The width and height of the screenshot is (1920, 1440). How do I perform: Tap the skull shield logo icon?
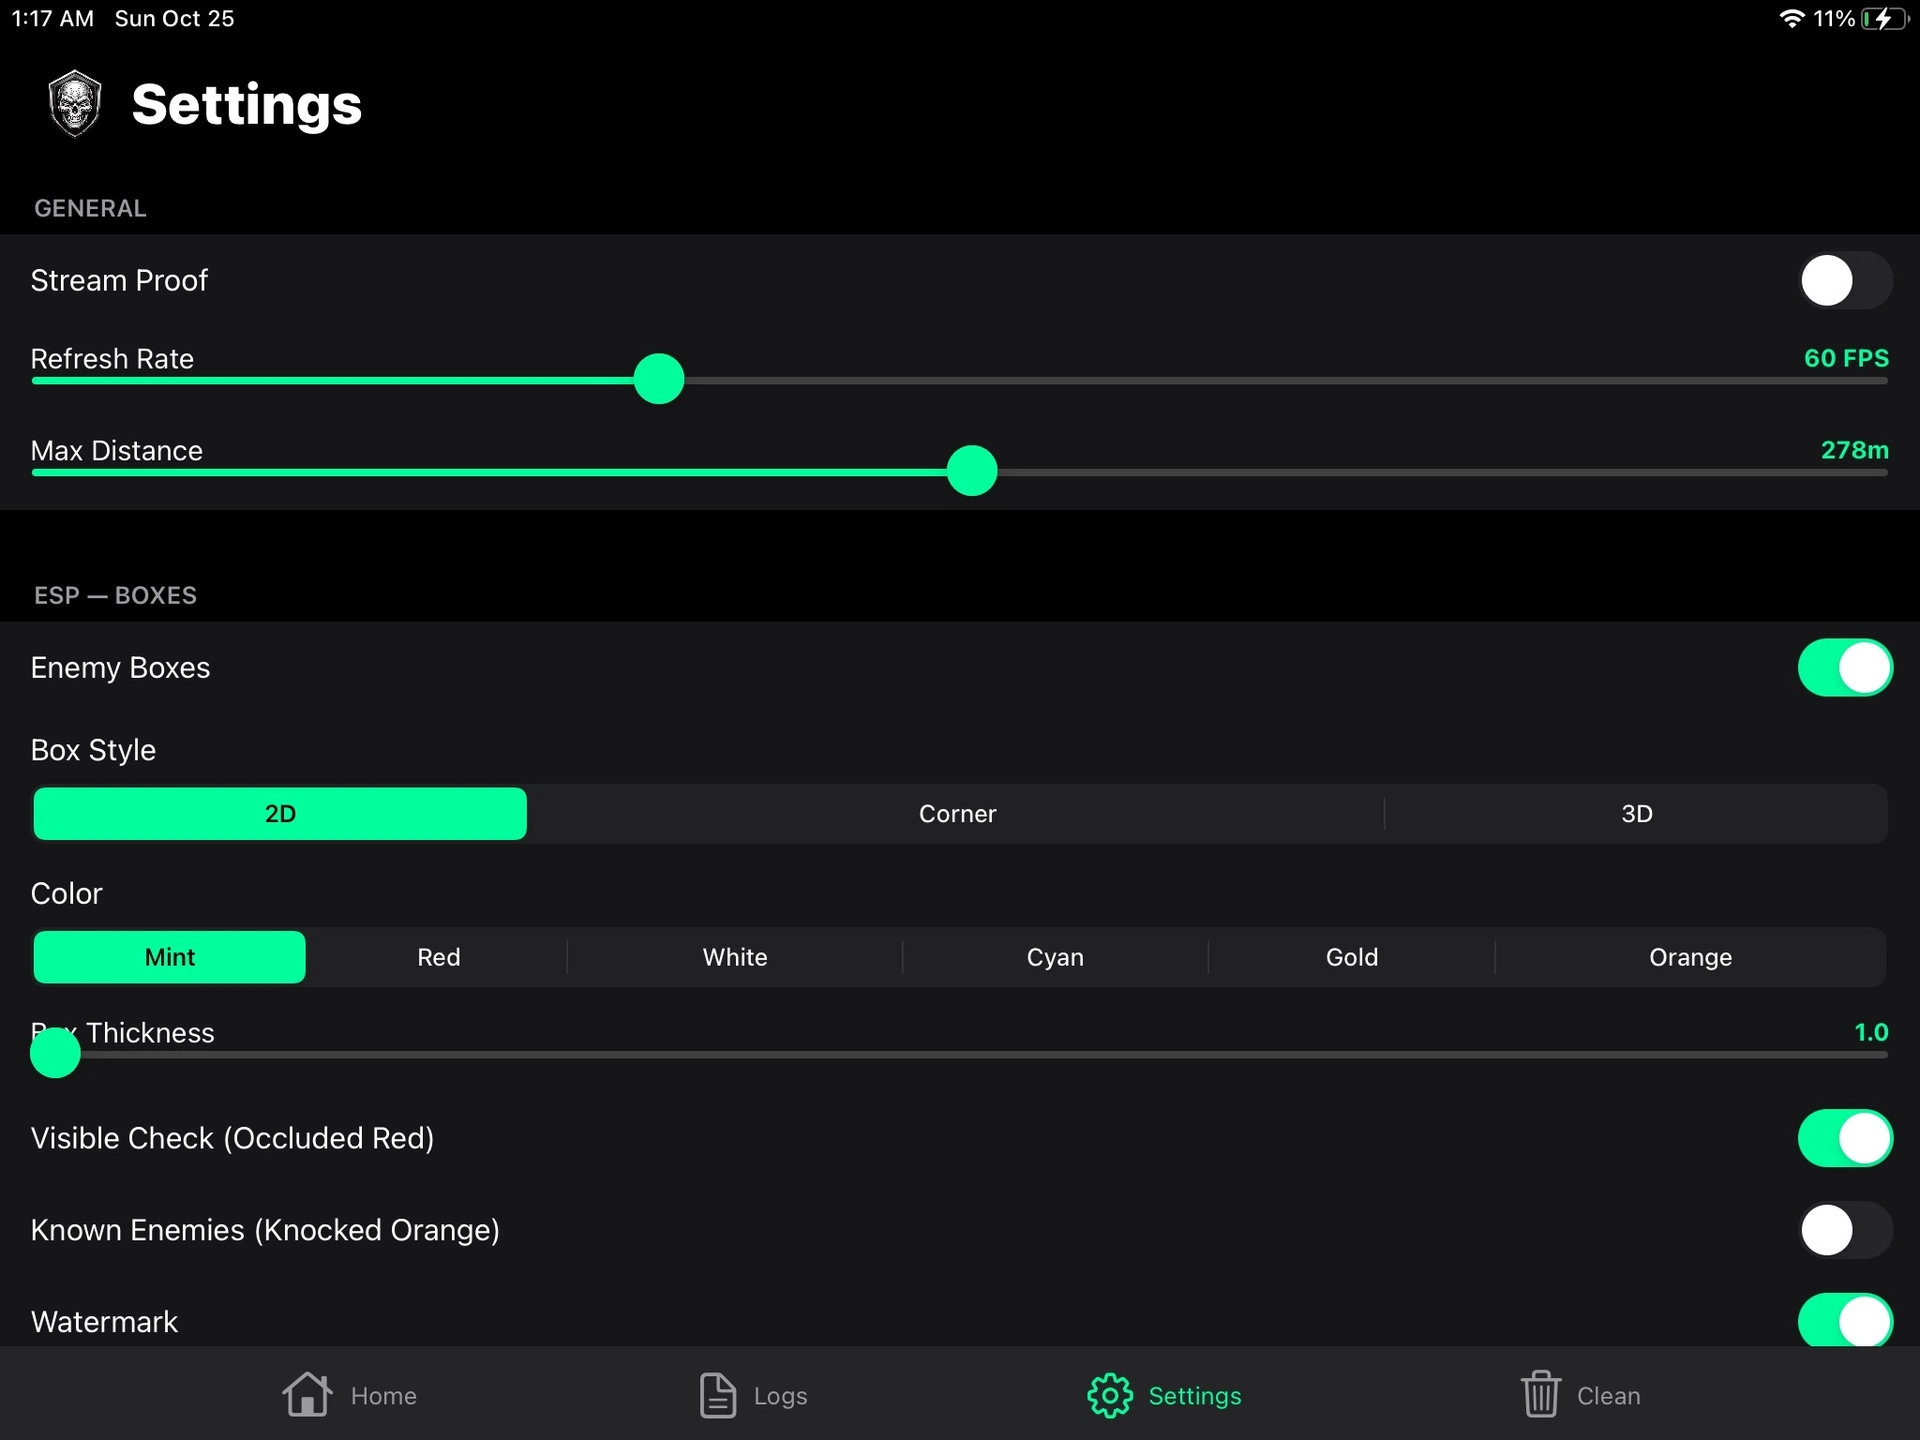tap(75, 103)
